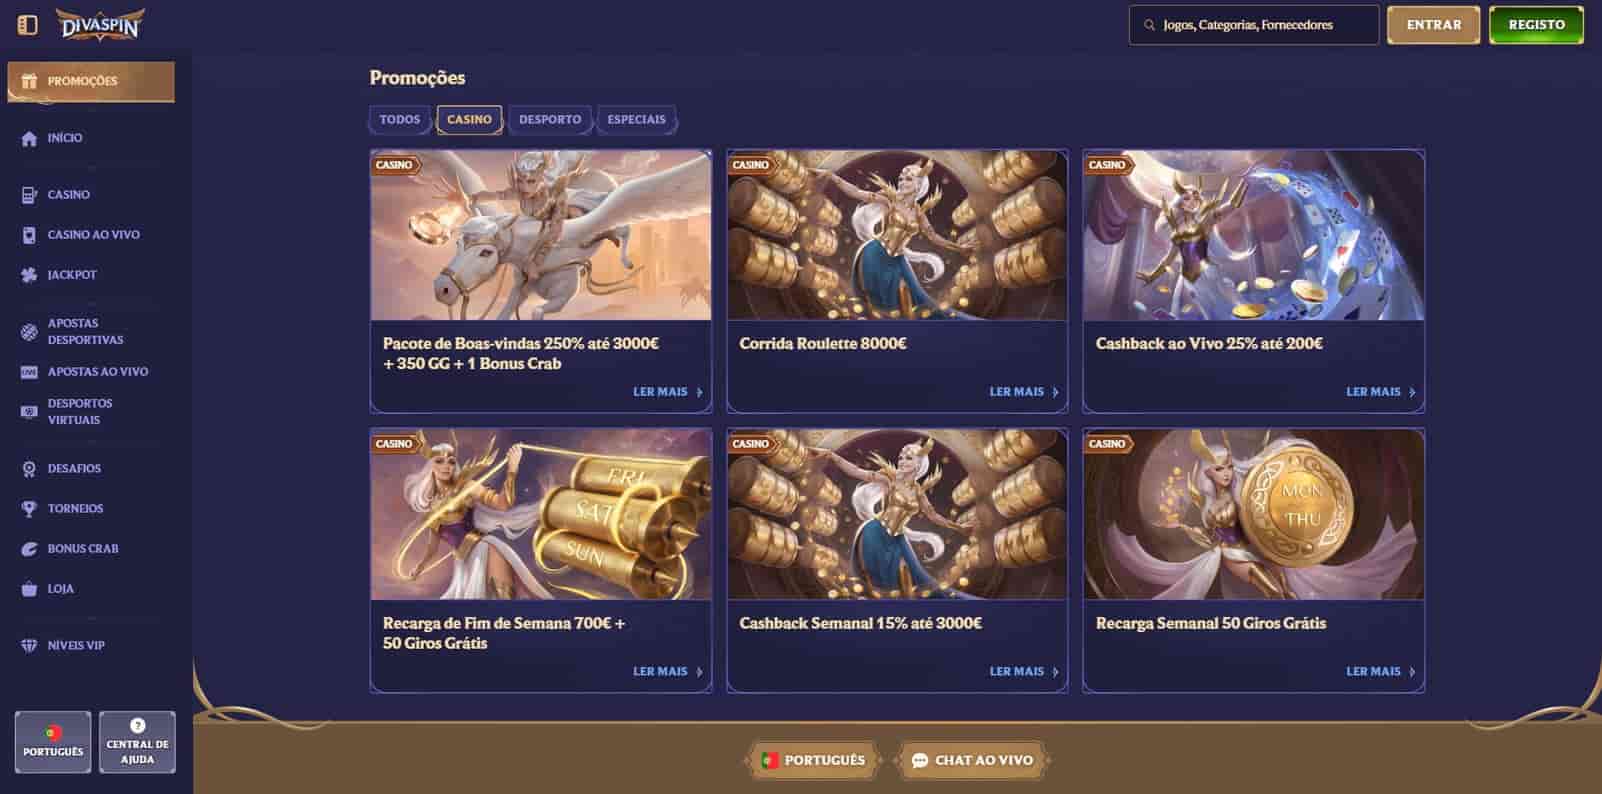Open the Português language selector in the sidebar

[53, 742]
